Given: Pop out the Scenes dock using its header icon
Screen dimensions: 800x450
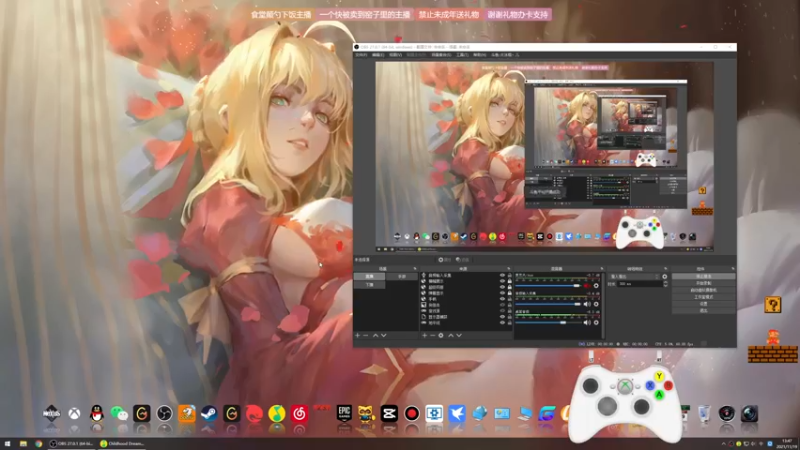Looking at the screenshot, I should pyautogui.click(x=415, y=268).
